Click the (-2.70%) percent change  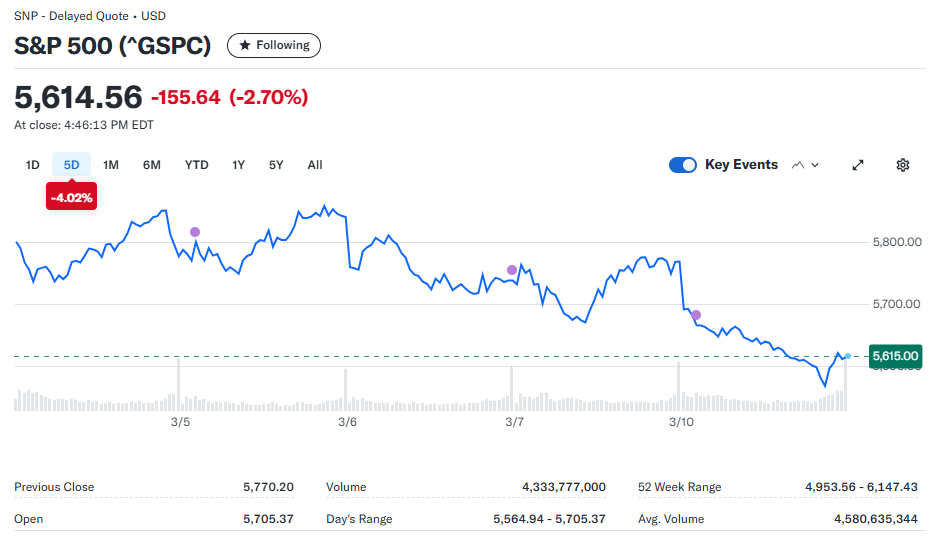pos(269,97)
